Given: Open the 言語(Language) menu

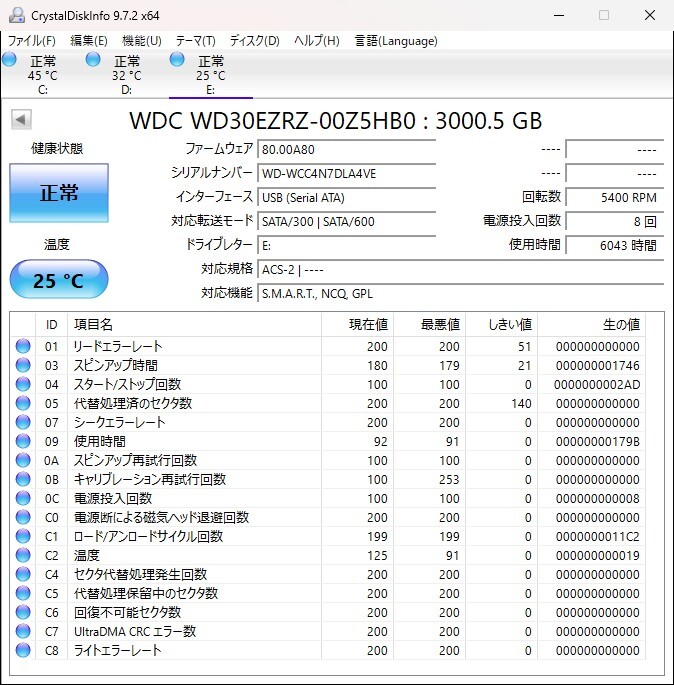Looking at the screenshot, I should pos(396,41).
